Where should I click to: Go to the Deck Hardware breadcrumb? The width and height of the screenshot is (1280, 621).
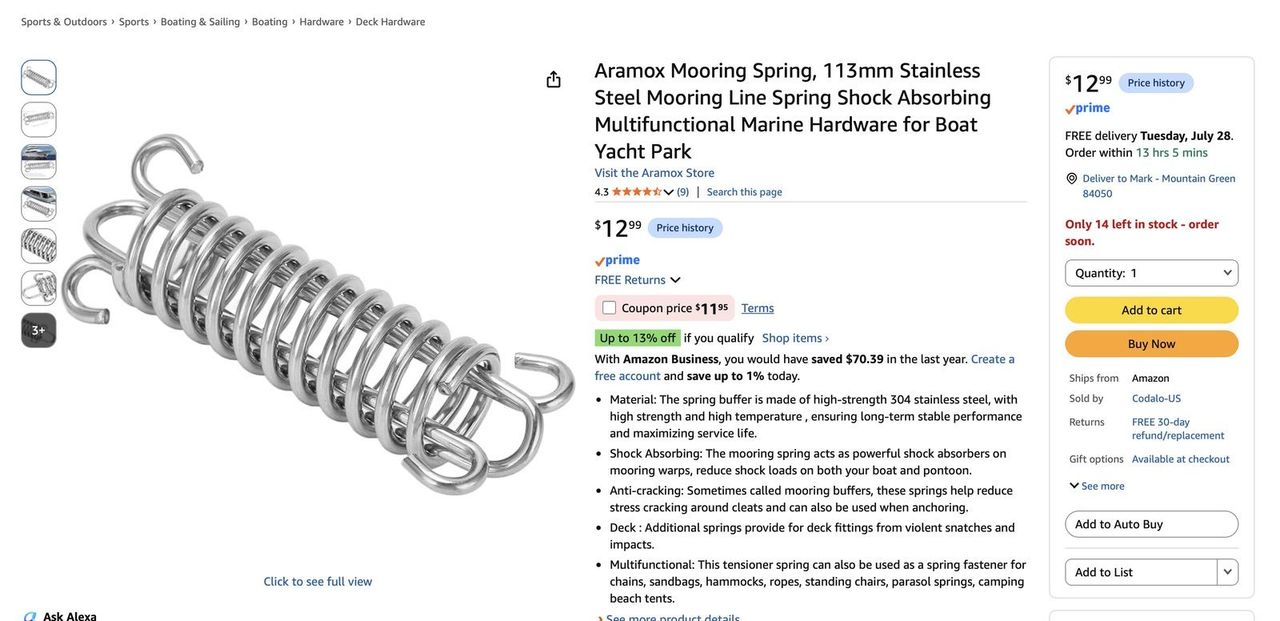pyautogui.click(x=390, y=22)
